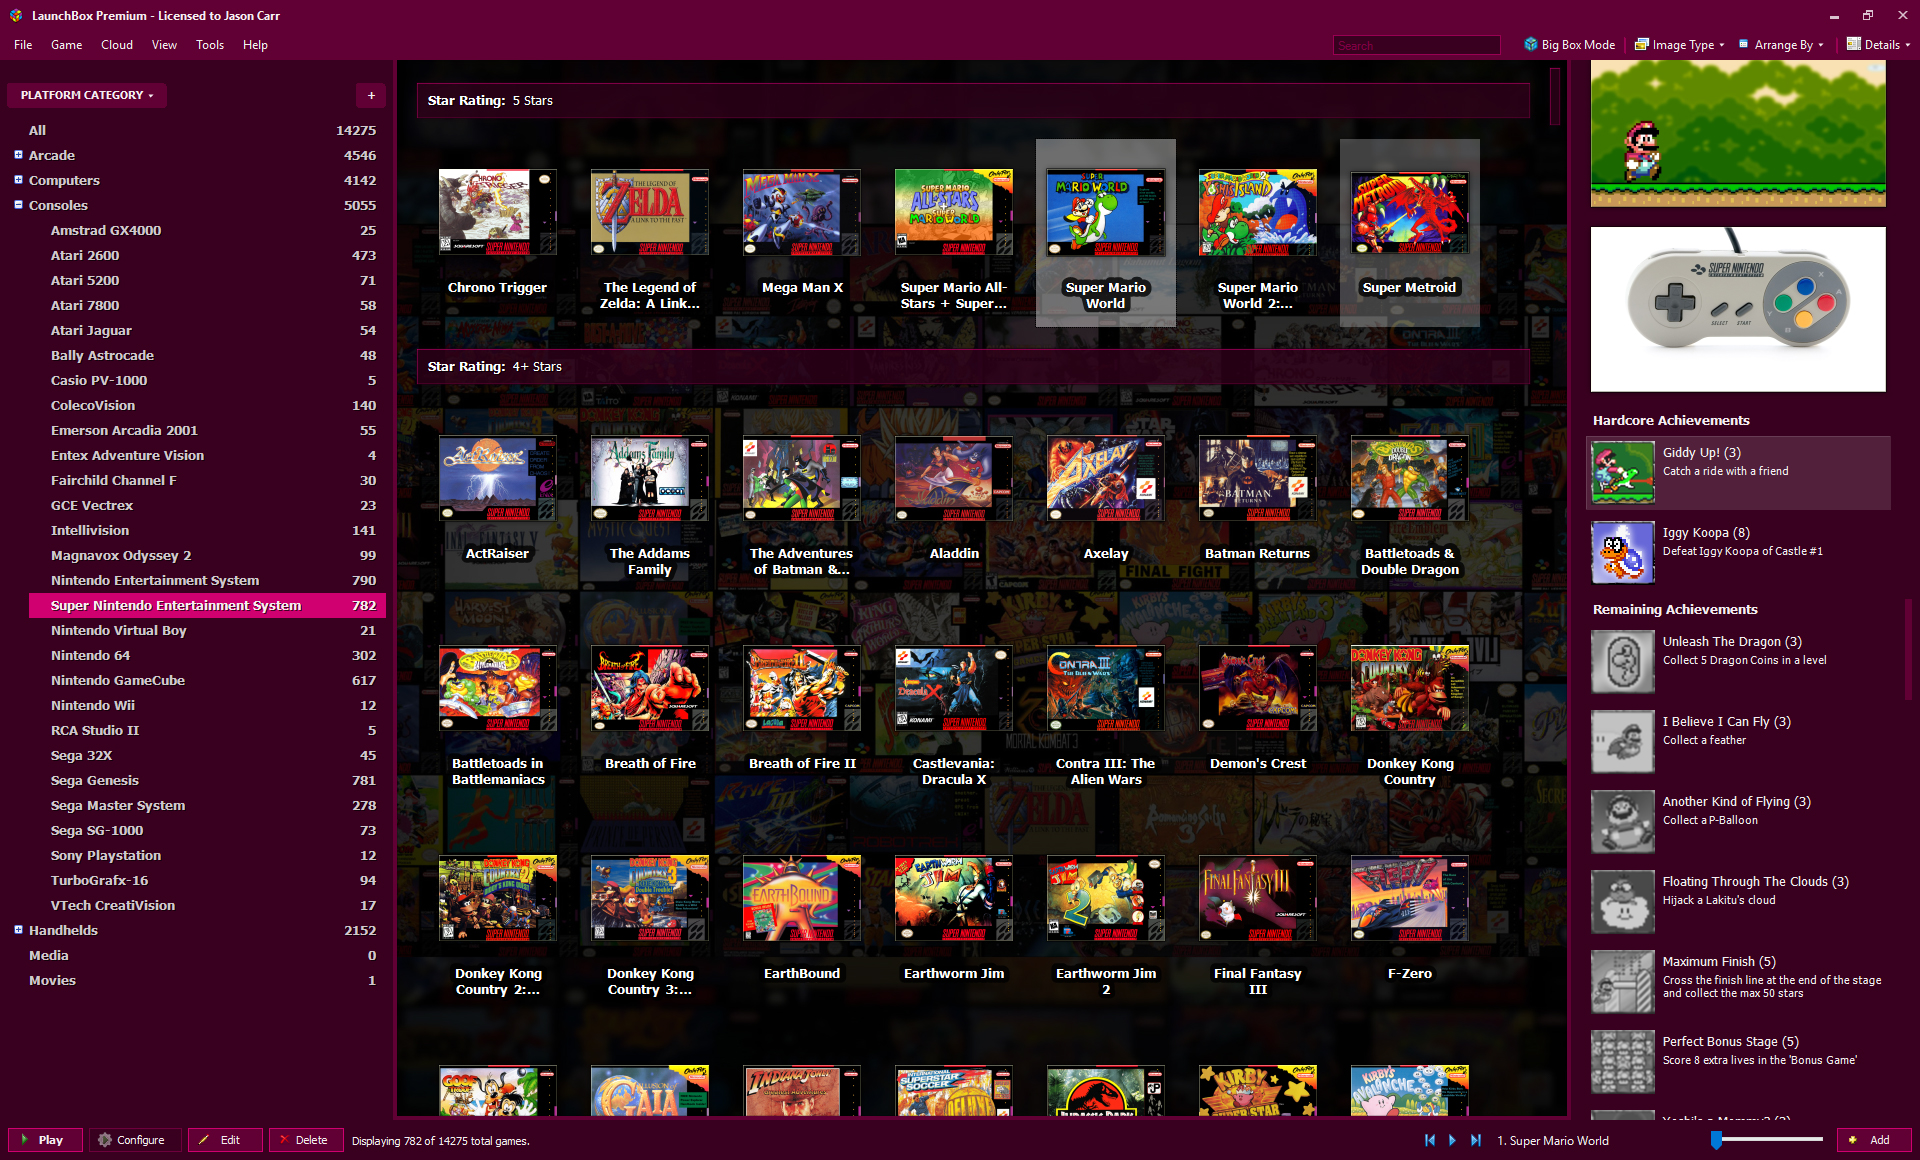This screenshot has height=1160, width=1920.
Task: Select the EarthBound box art
Action: 802,898
